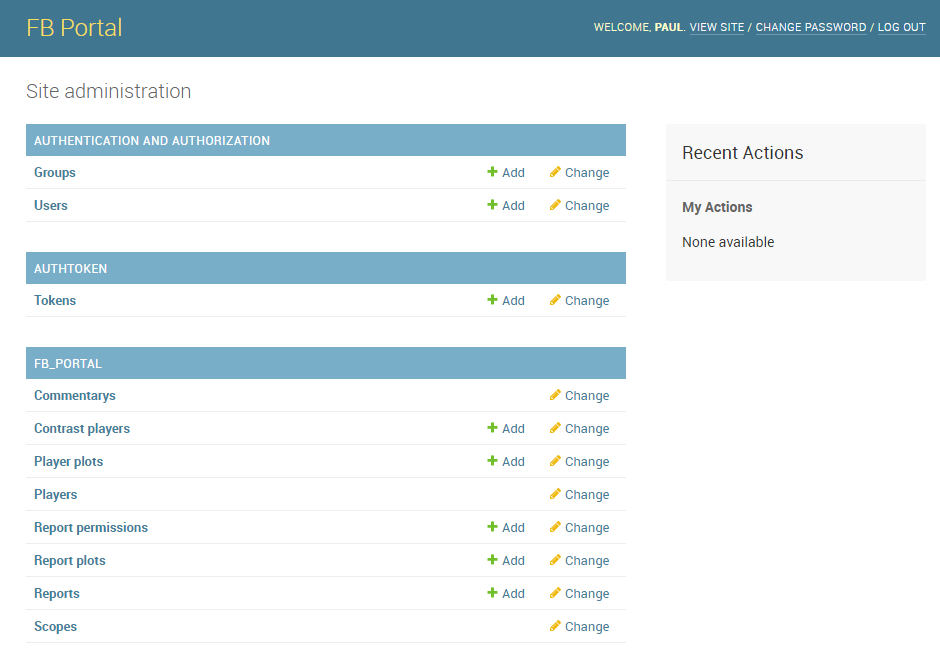Screen dimensions: 940x664
Task: Open the Tokens model link
Action: click(55, 300)
